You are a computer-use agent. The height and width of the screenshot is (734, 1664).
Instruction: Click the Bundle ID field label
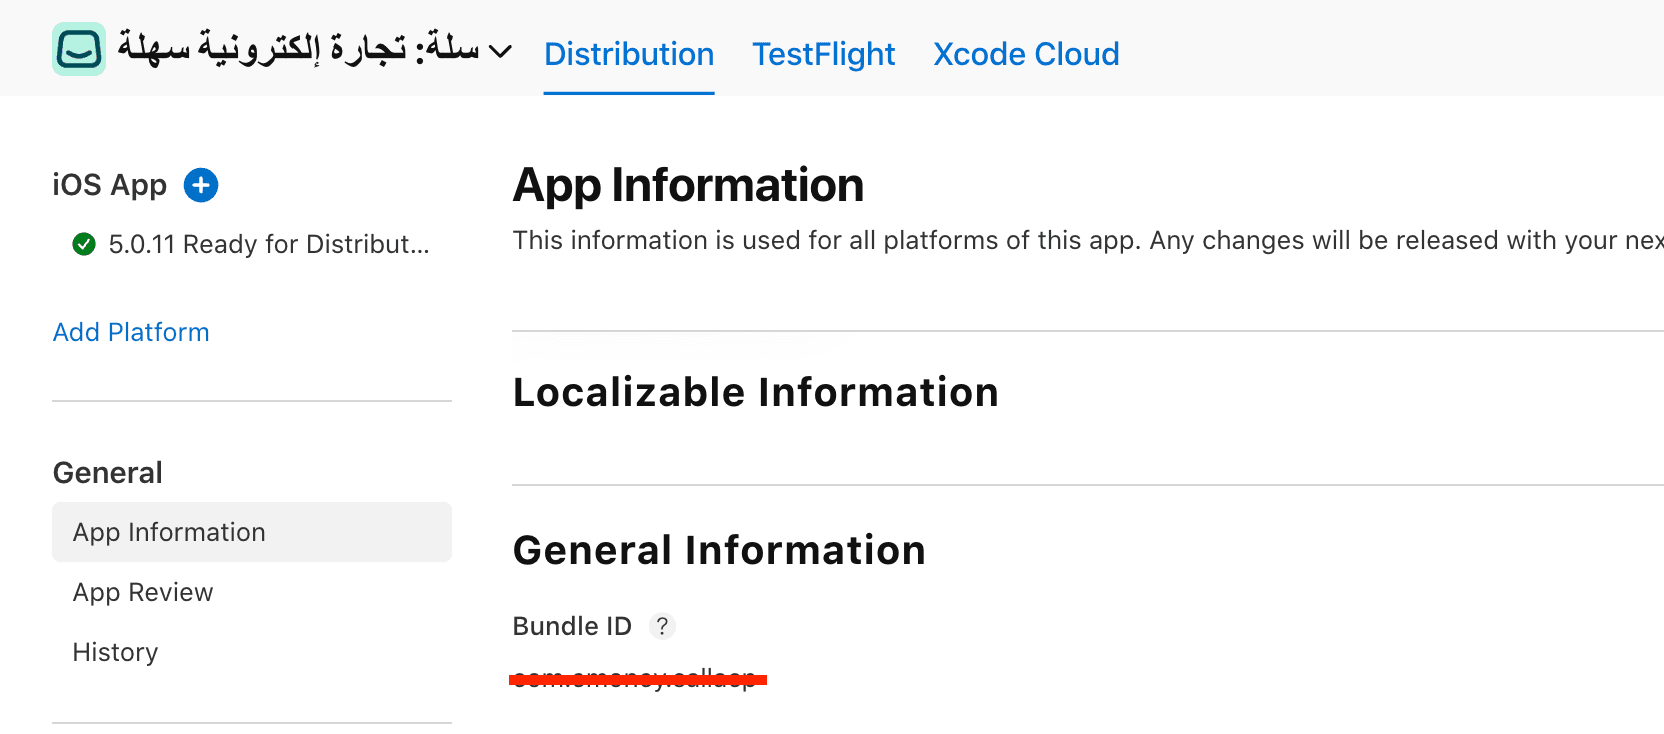[572, 626]
